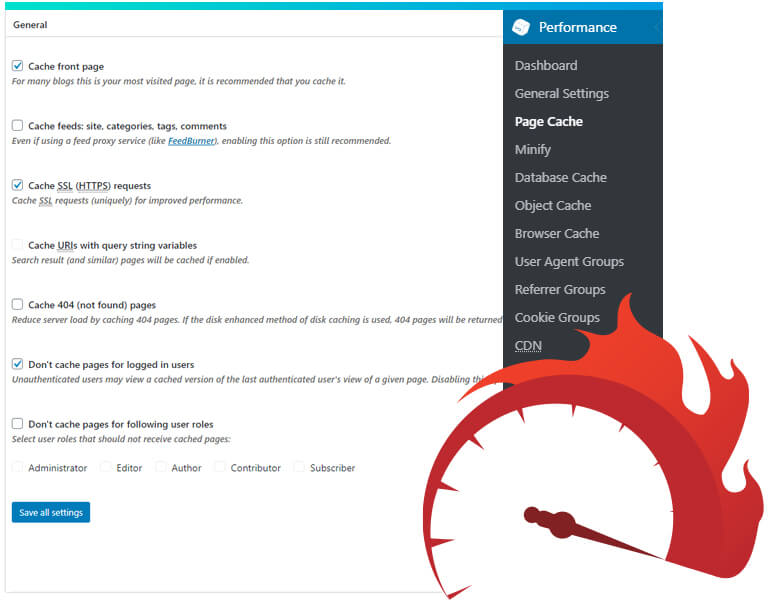Click 'Cache 404 (not found) pages' label
The height and width of the screenshot is (609, 773).
pos(92,305)
